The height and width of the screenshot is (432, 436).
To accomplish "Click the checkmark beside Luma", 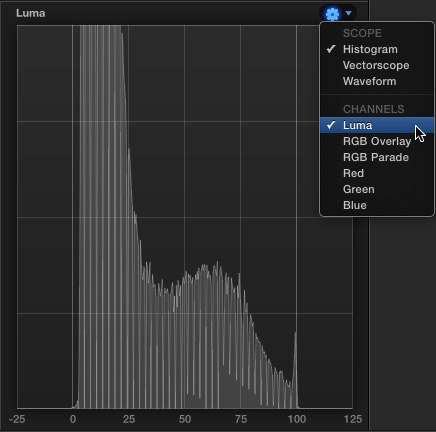I will point(331,125).
